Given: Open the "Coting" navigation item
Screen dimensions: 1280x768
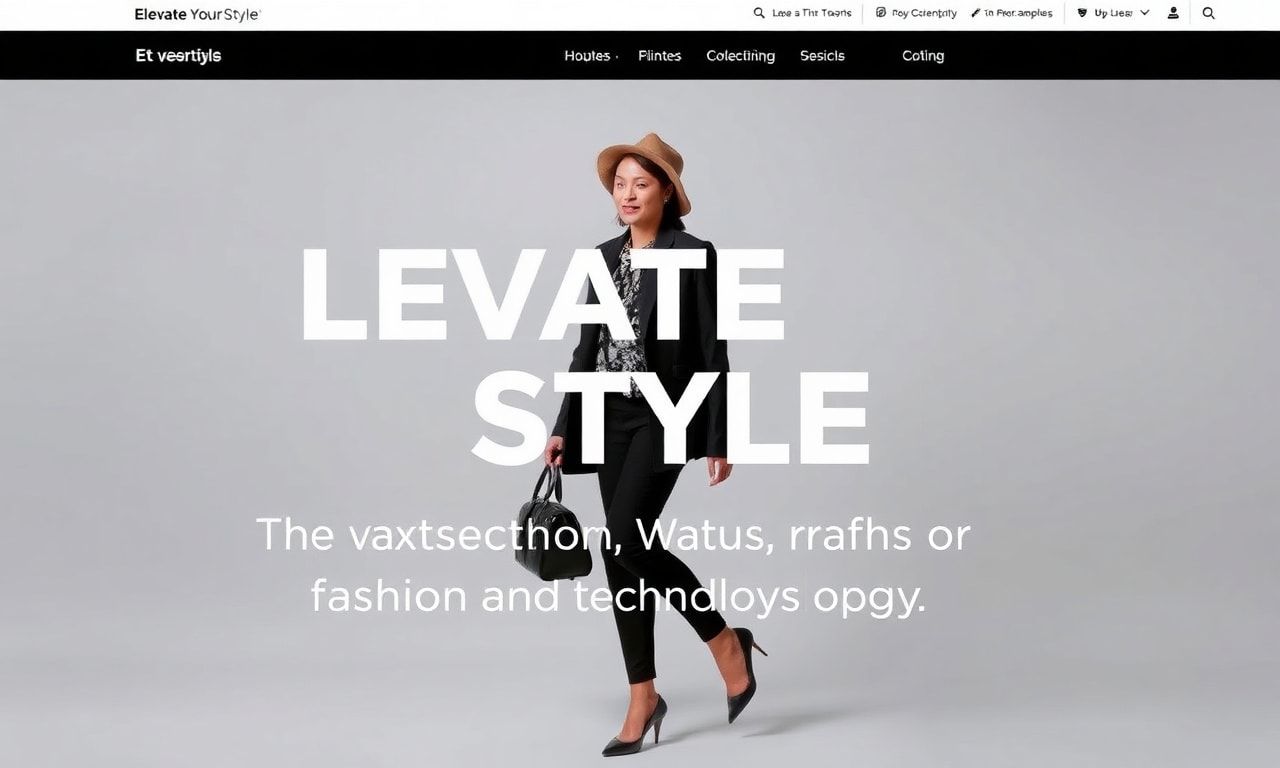Looking at the screenshot, I should 923,56.
